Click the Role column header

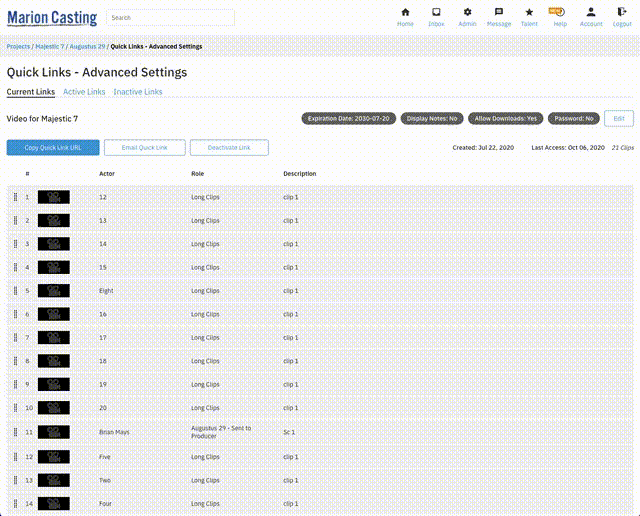coord(198,173)
